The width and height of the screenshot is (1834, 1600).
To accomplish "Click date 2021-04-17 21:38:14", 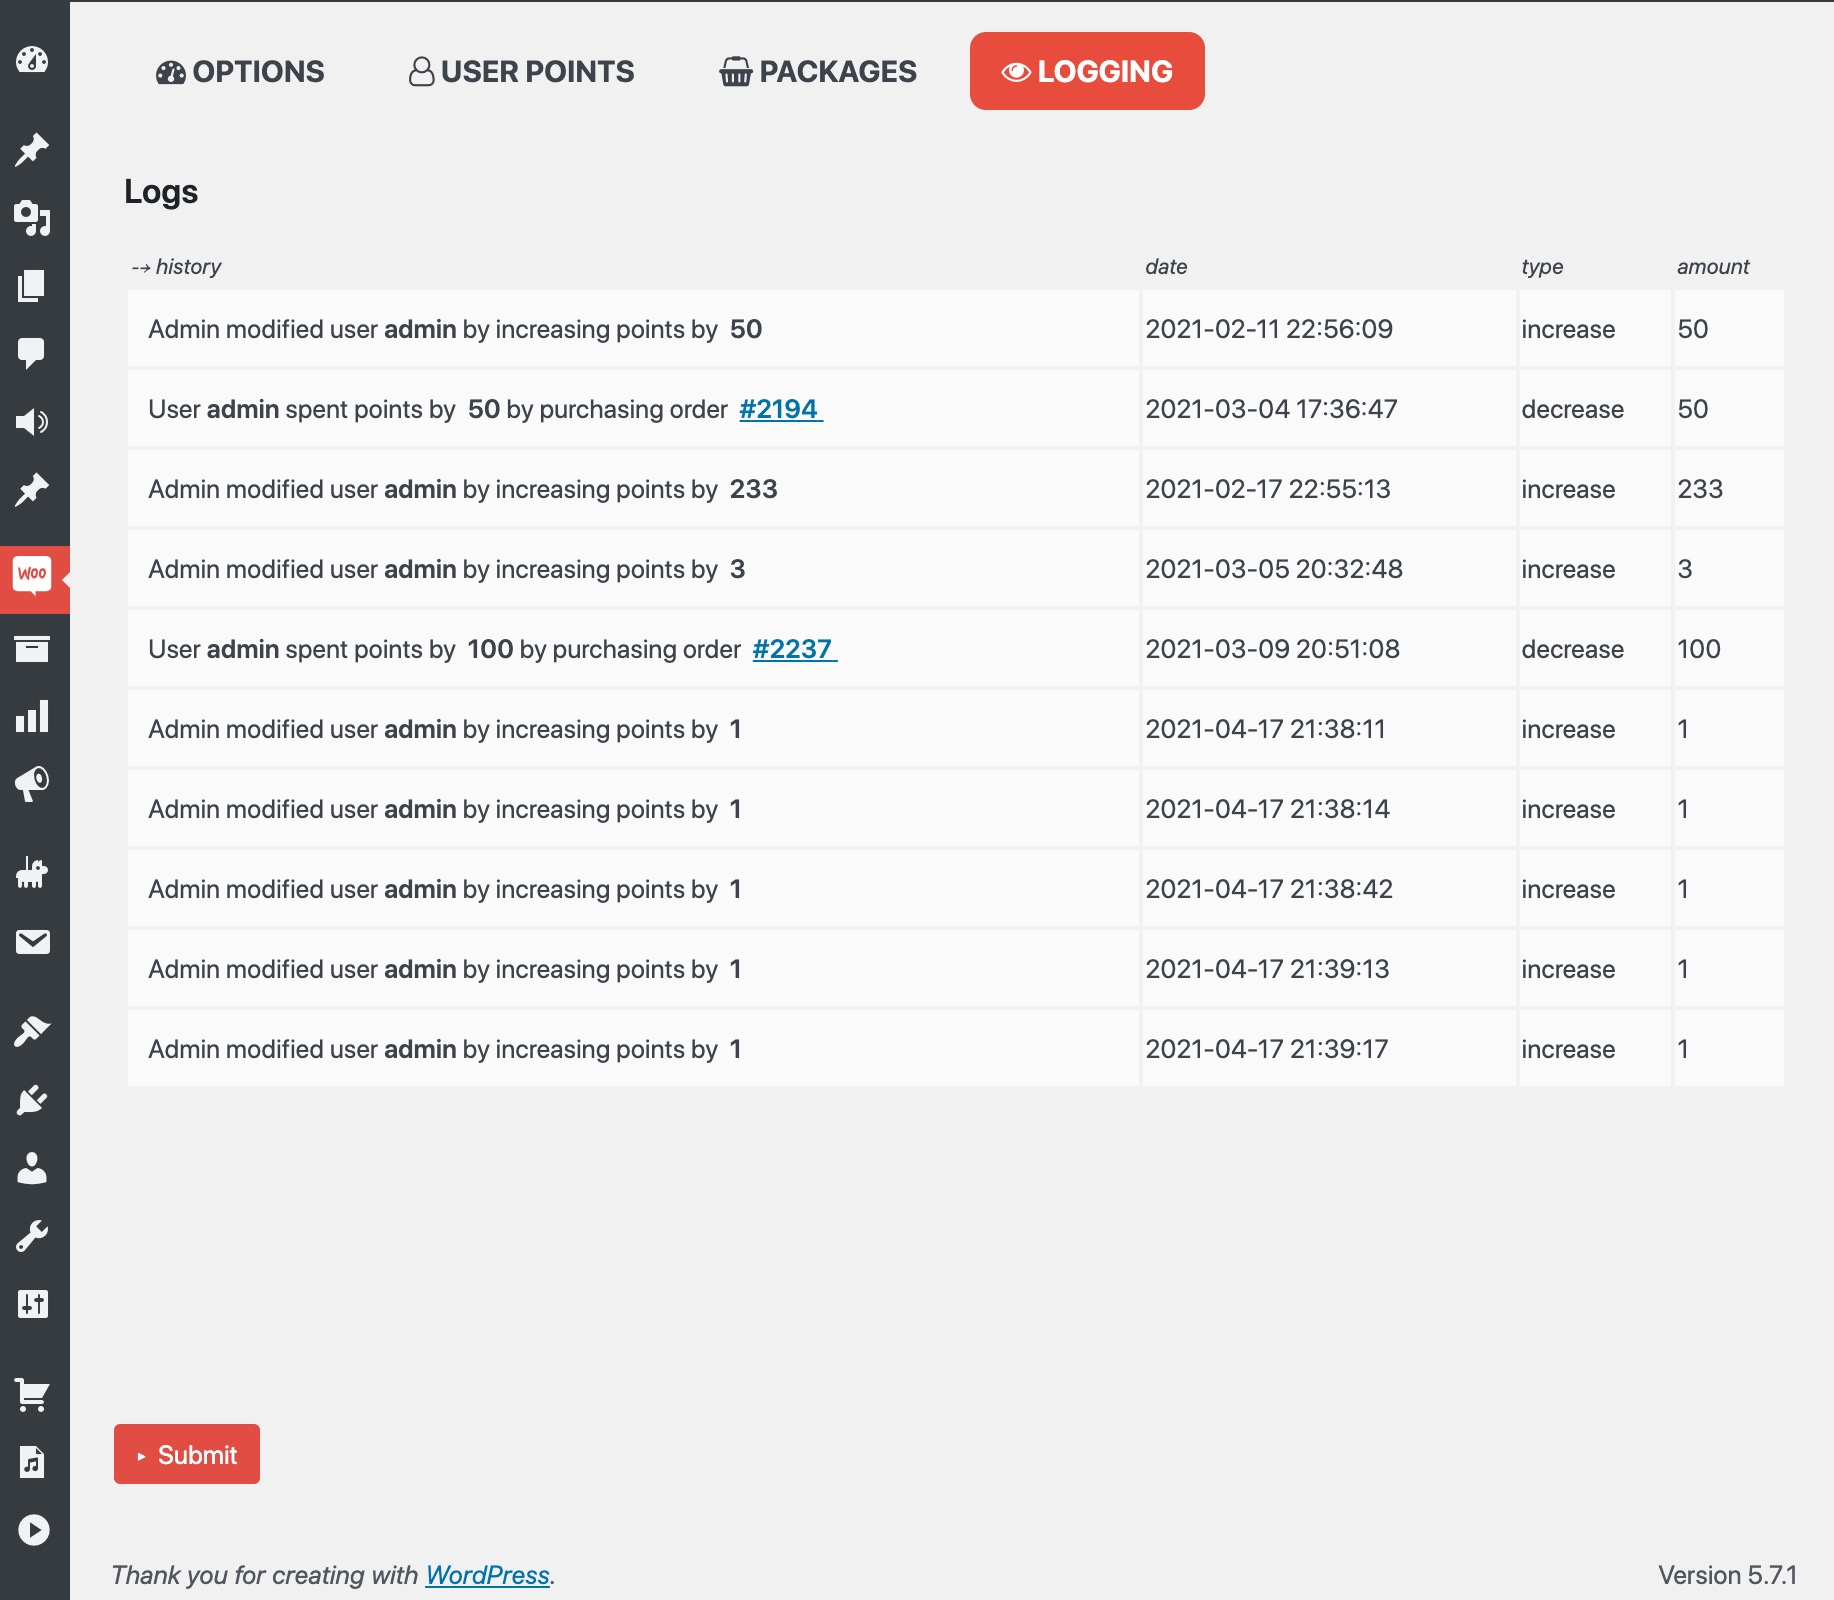I will 1267,809.
